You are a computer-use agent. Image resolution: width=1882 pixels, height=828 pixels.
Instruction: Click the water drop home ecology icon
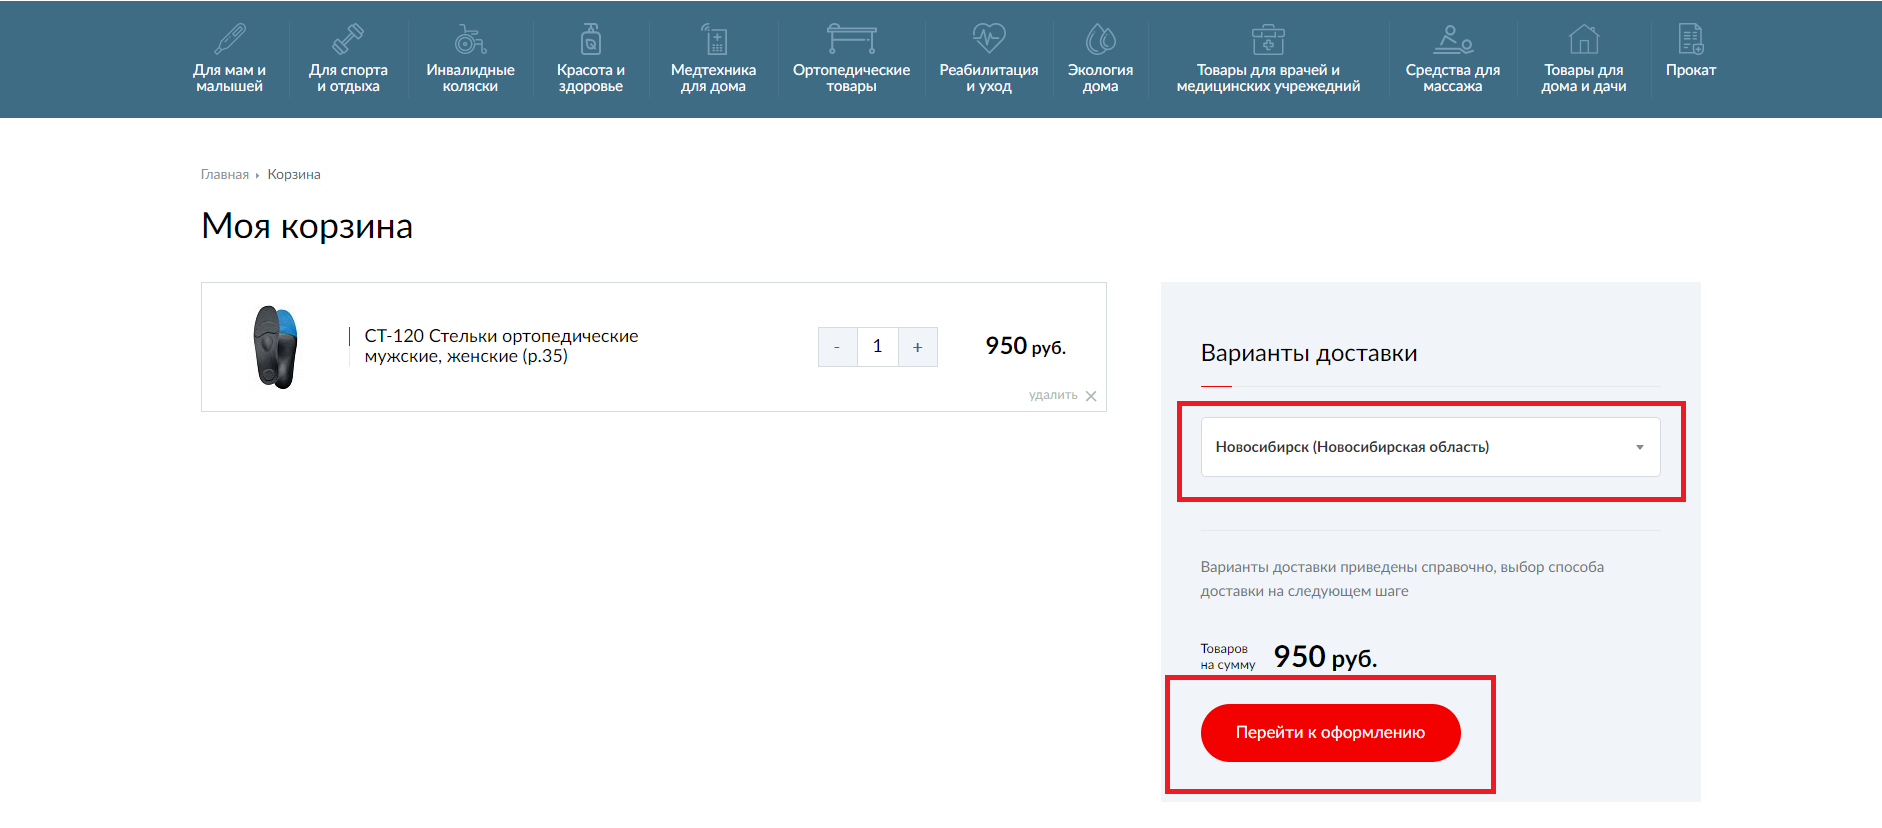[1100, 39]
